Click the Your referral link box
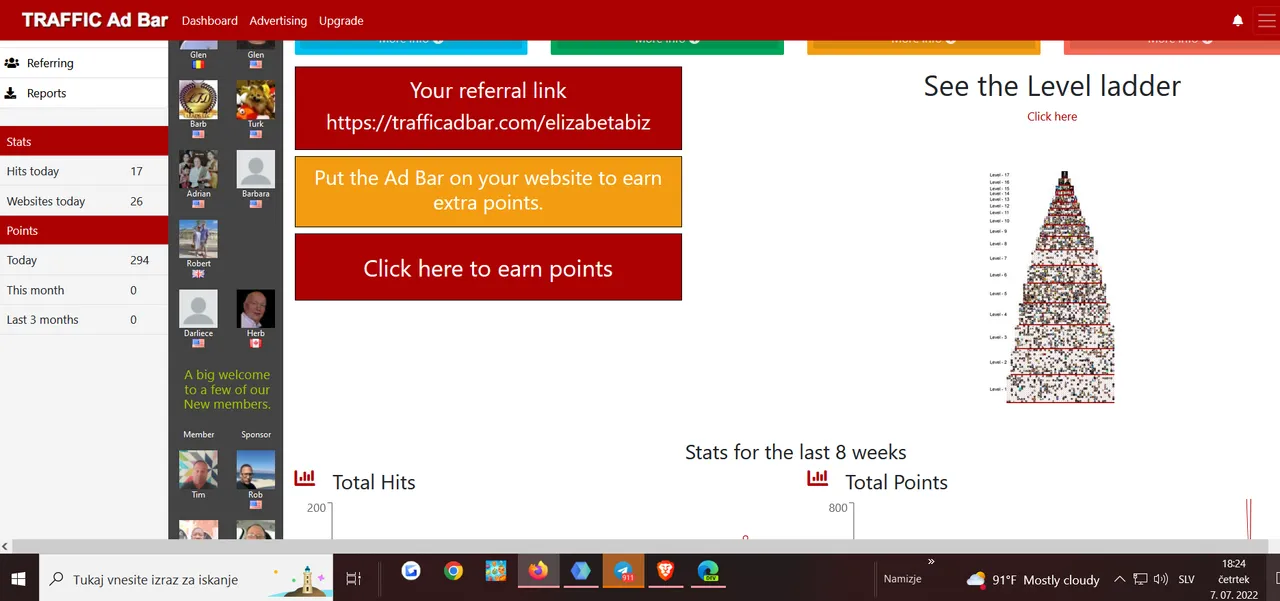This screenshot has width=1280, height=601. click(x=488, y=108)
